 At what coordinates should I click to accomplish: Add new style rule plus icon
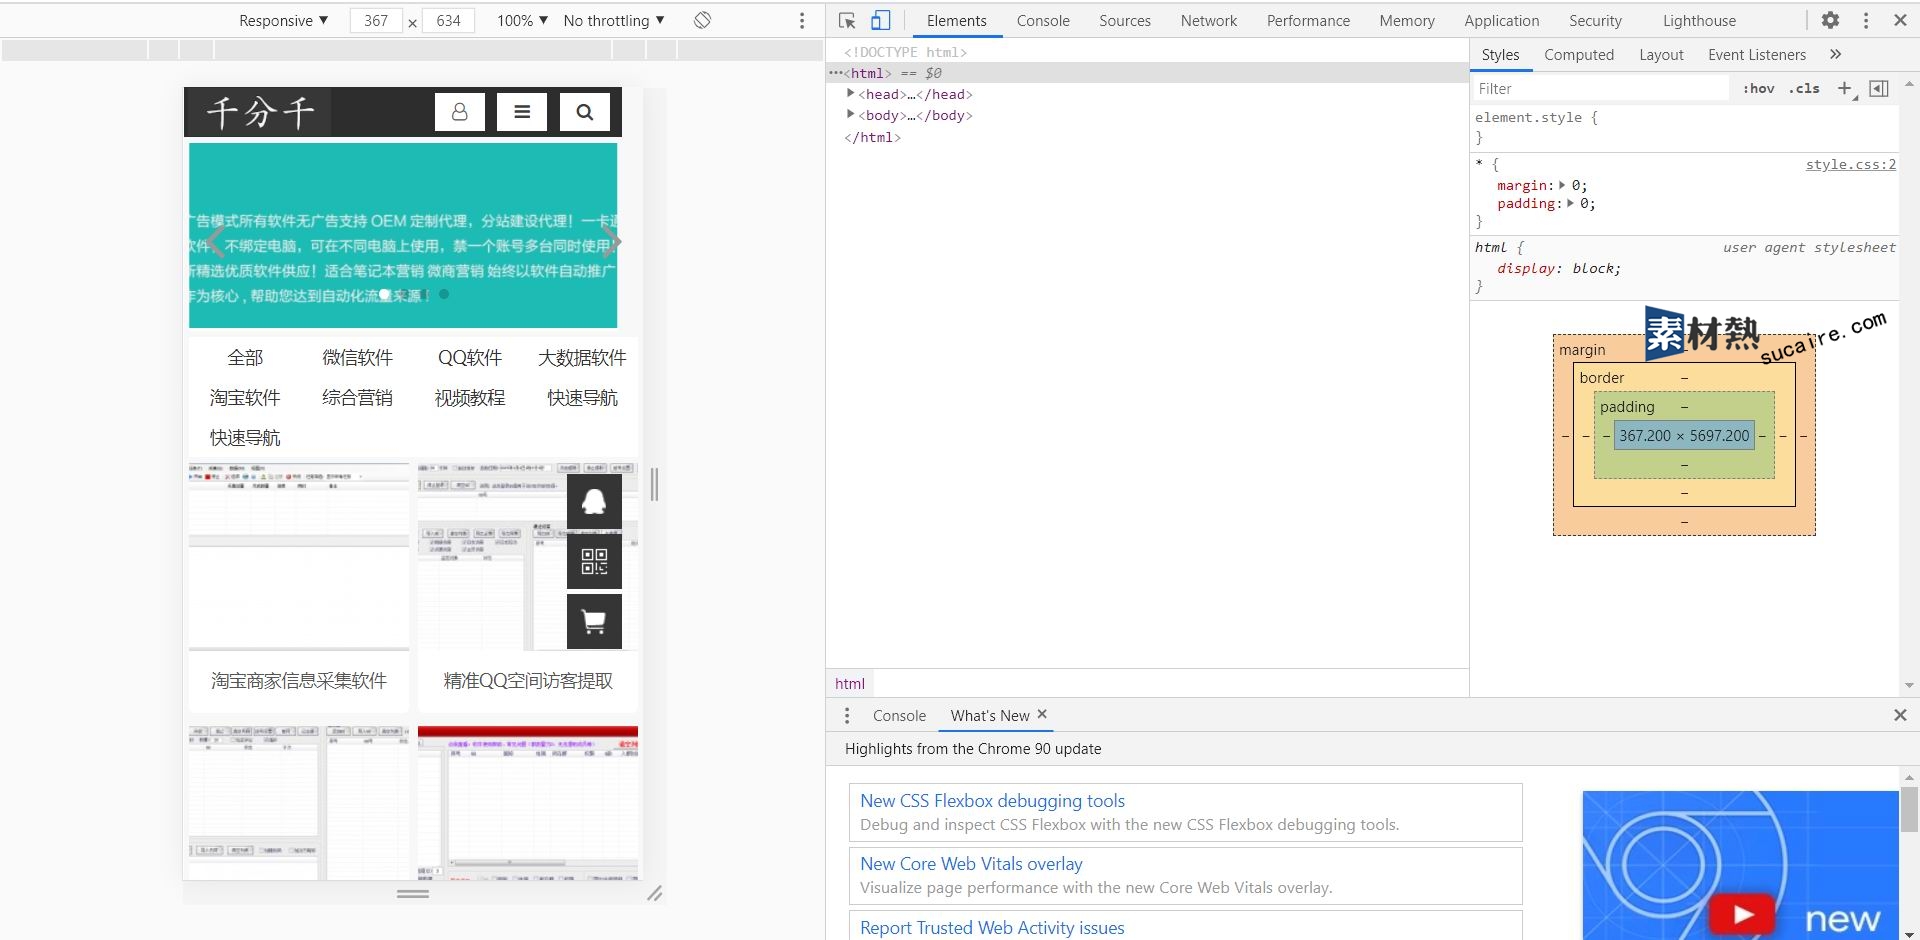click(1844, 88)
